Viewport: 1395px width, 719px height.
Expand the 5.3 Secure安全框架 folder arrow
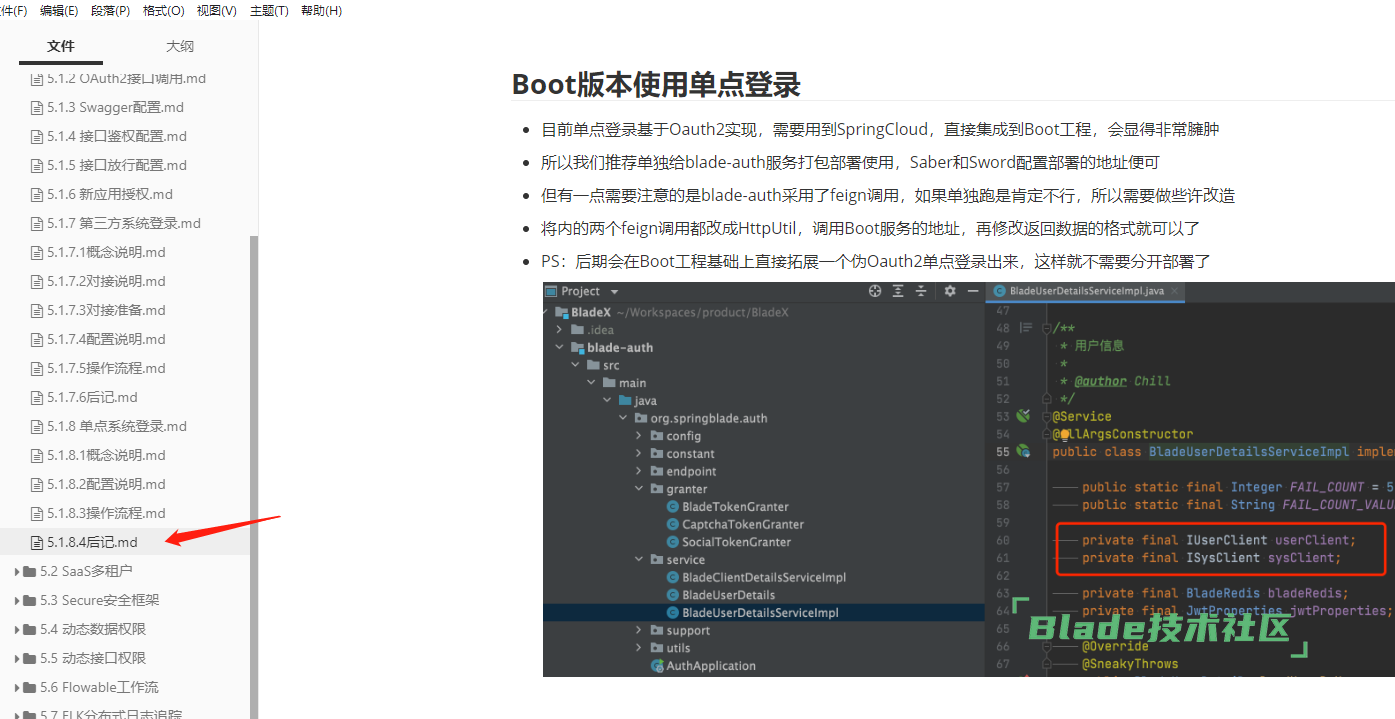coord(17,600)
